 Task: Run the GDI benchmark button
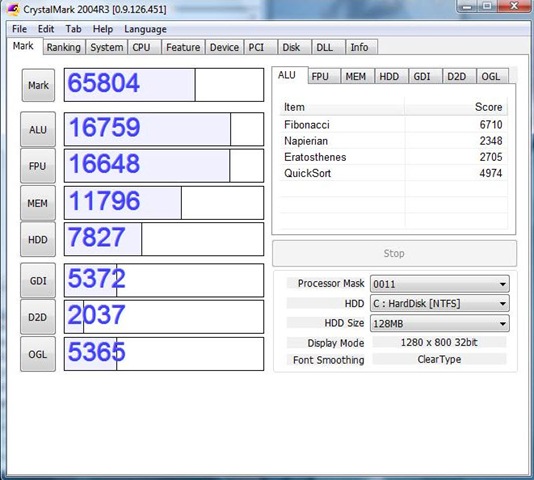[x=38, y=281]
